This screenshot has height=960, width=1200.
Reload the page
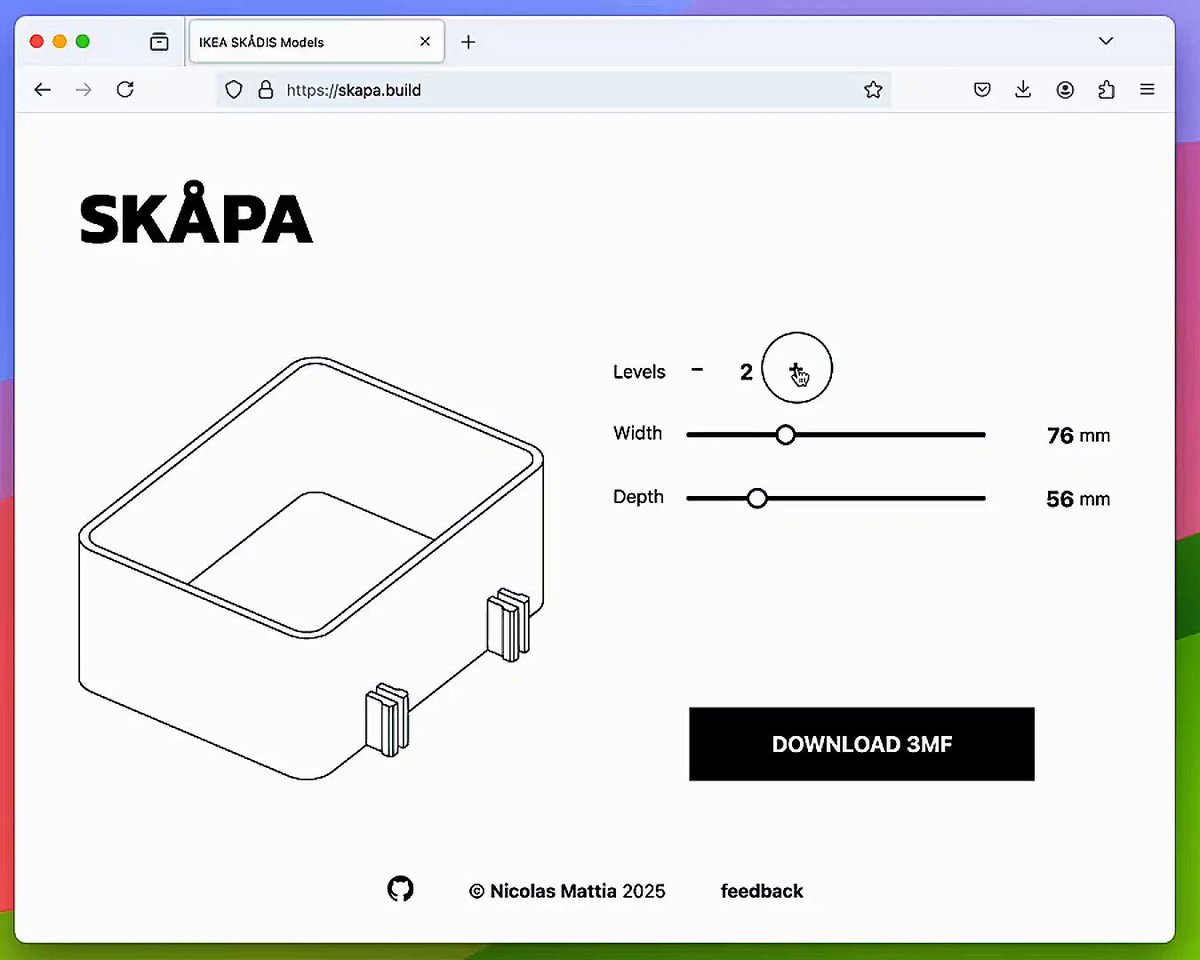pyautogui.click(x=125, y=90)
